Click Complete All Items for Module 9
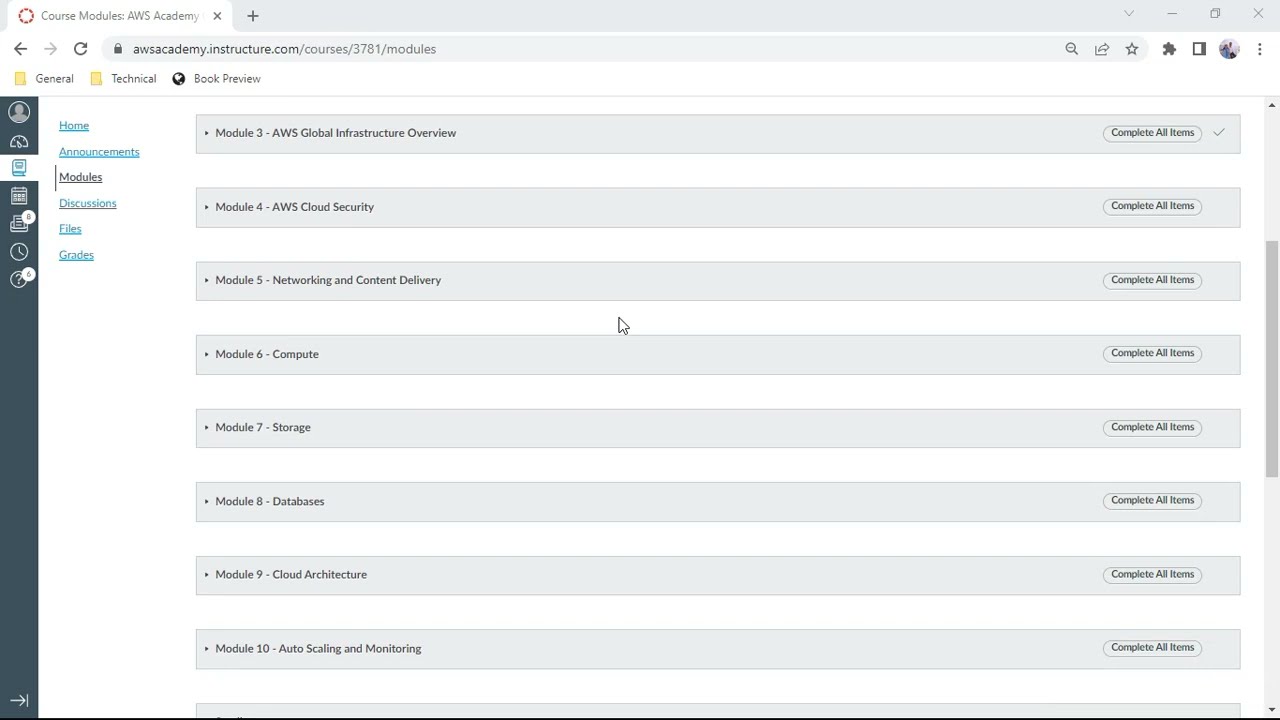 (x=1152, y=574)
